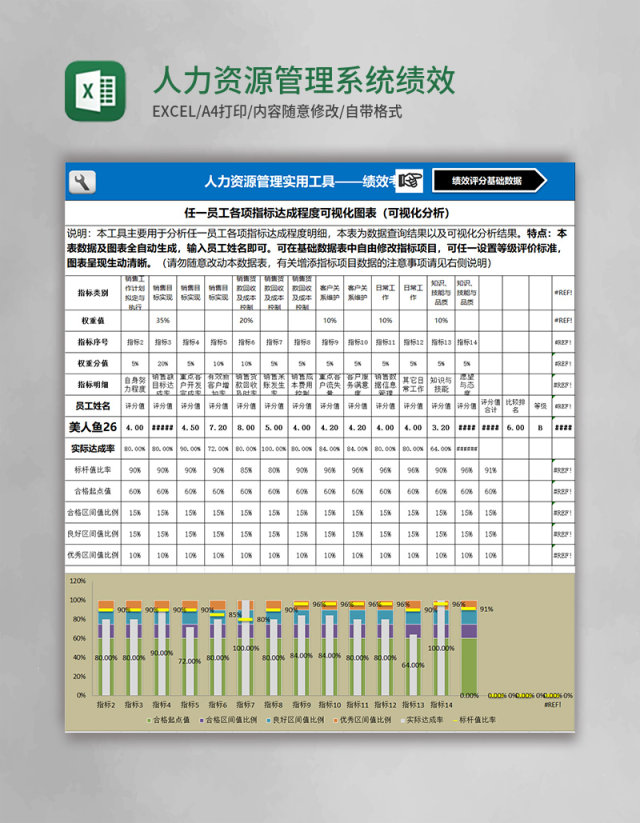This screenshot has height=823, width=640.
Task: Select the 员工姓名 row header cell
Action: pos(93,406)
